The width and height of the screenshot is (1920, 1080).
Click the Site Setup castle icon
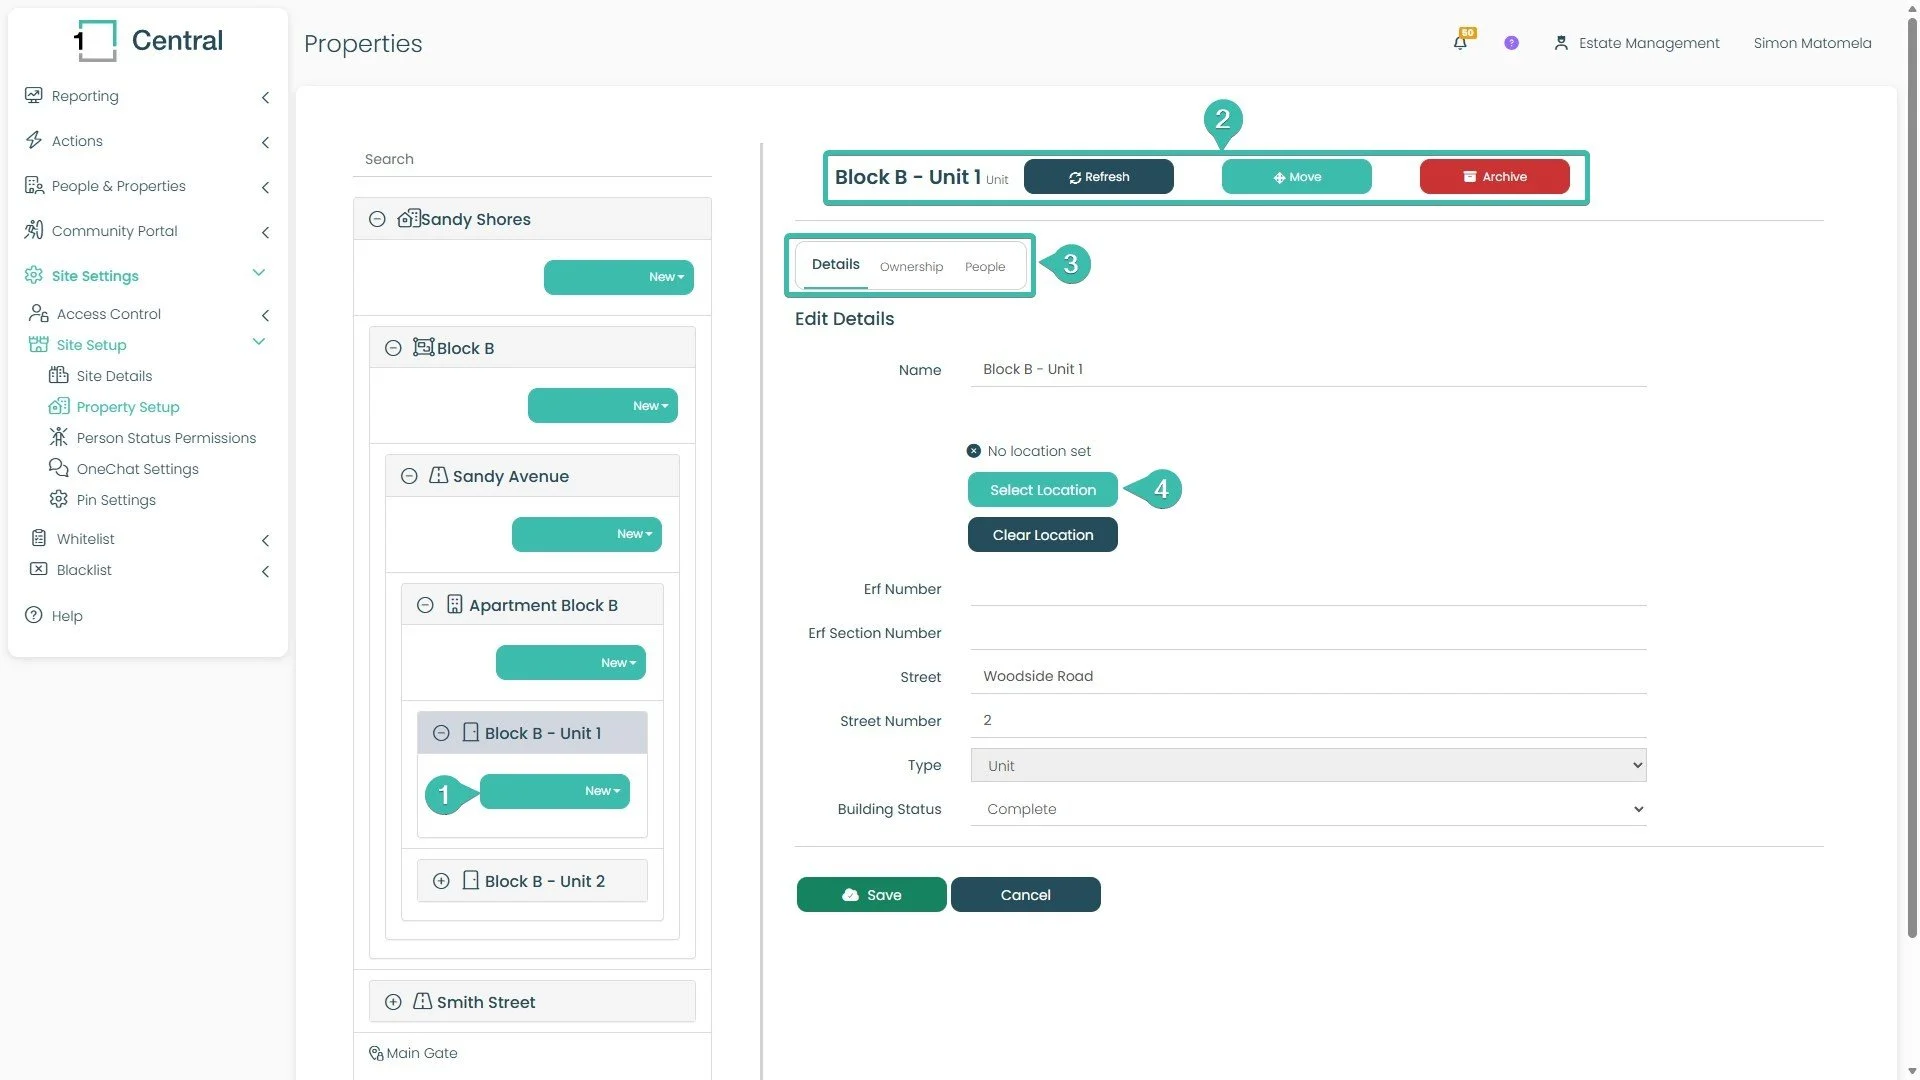[39, 344]
